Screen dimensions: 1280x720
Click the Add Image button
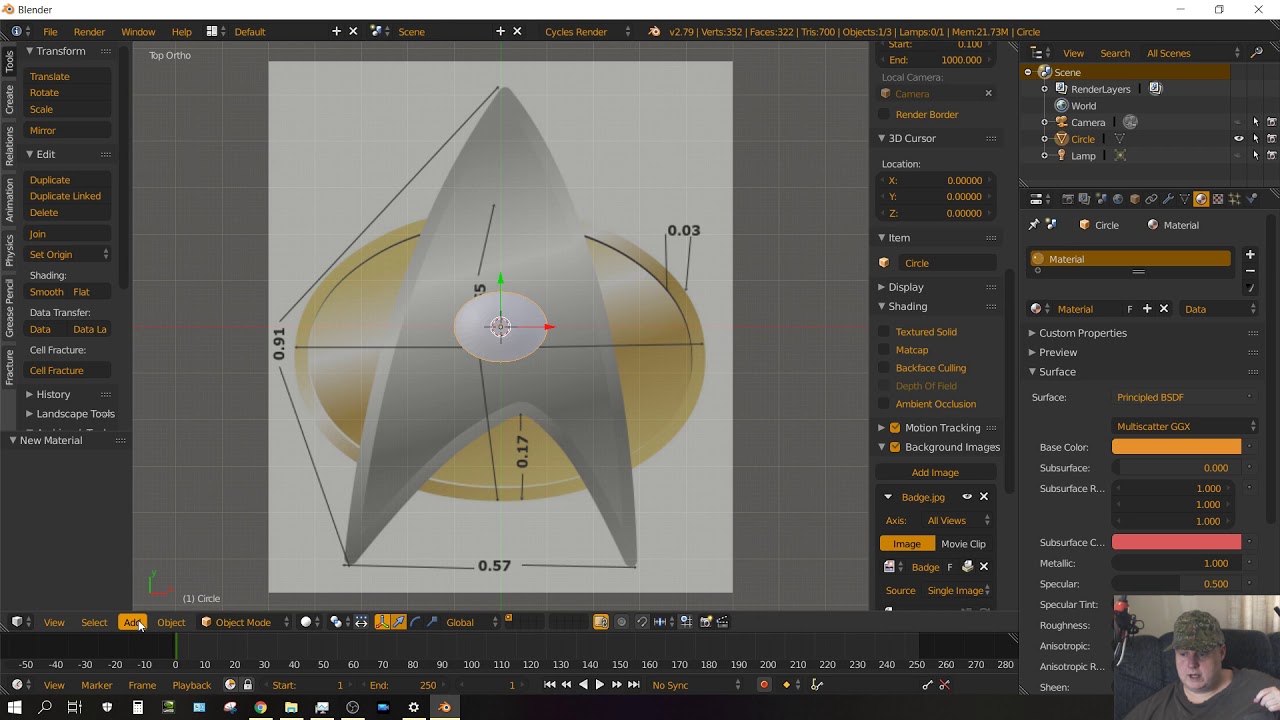click(x=935, y=473)
